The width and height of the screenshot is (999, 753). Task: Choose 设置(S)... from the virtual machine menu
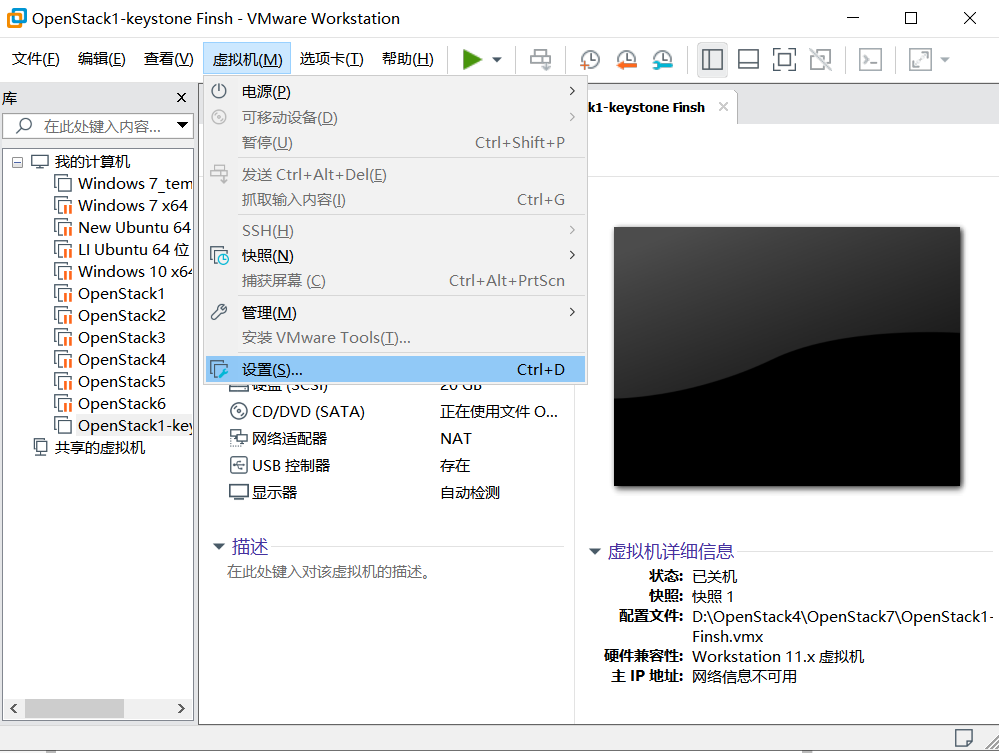[272, 368]
